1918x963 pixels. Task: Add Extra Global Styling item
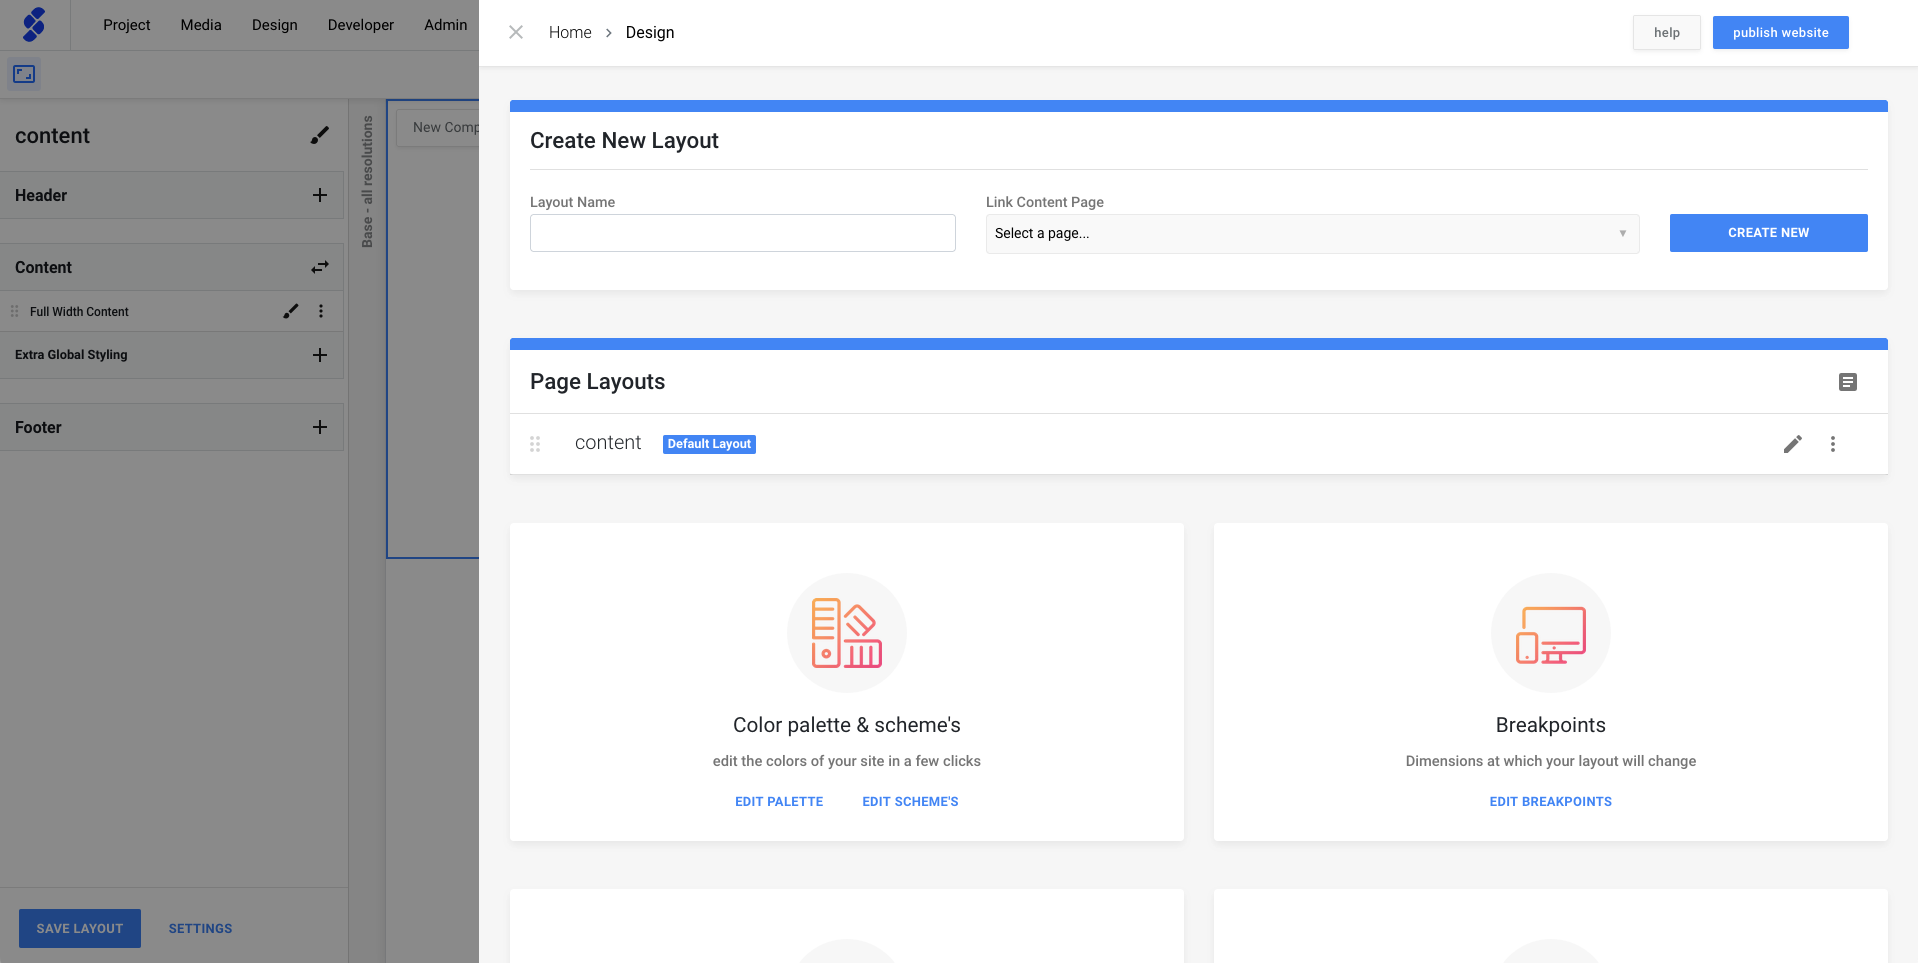(320, 355)
